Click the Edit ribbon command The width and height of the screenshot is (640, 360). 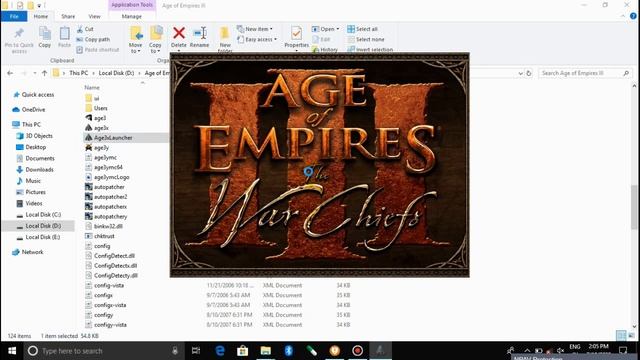(321, 39)
